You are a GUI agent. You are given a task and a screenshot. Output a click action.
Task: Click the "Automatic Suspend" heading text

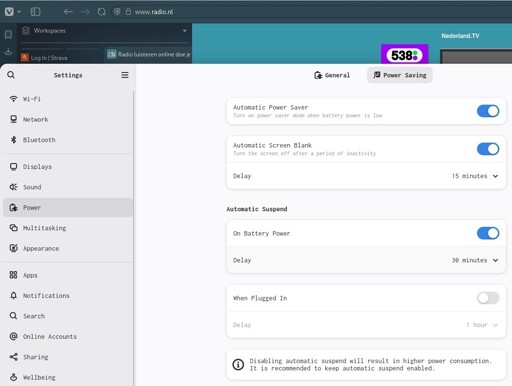point(257,209)
